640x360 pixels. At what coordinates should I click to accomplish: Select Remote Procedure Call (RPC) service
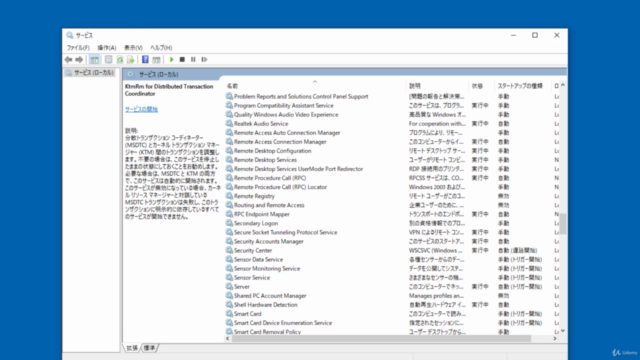click(x=270, y=178)
